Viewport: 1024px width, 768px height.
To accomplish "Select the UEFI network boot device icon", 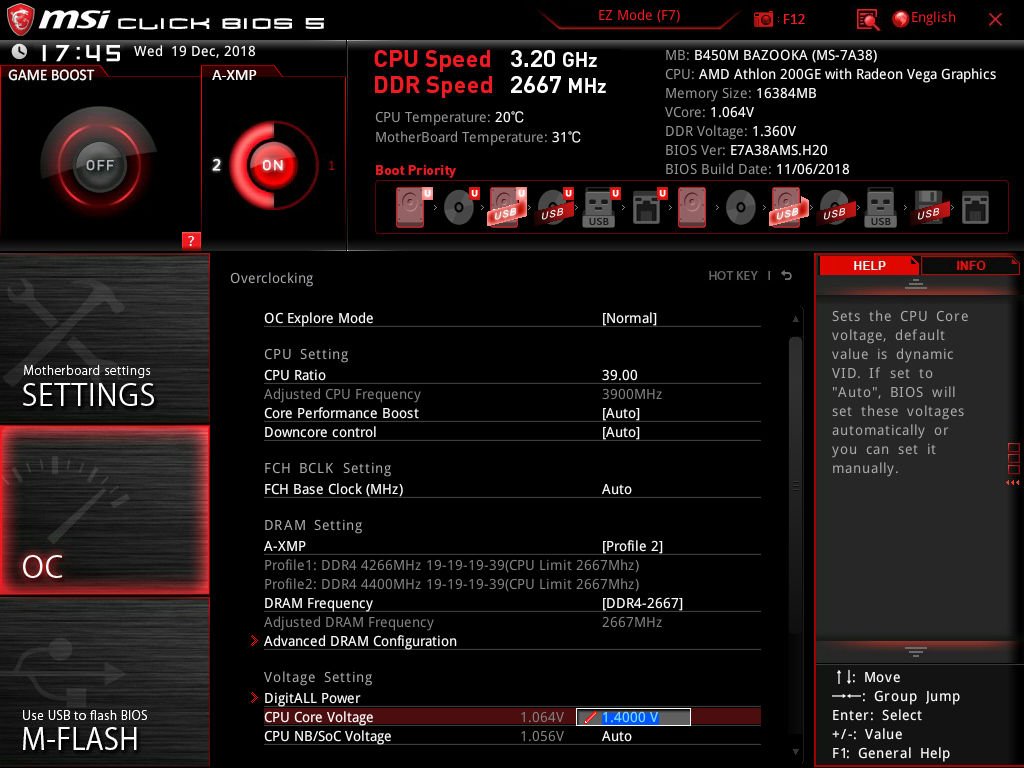I will click(648, 207).
